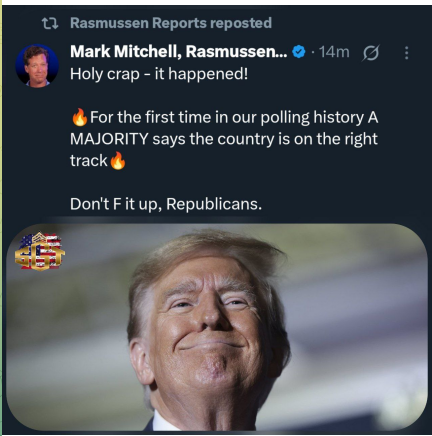Click the fire emoji before 'For the first'

(x=80, y=117)
